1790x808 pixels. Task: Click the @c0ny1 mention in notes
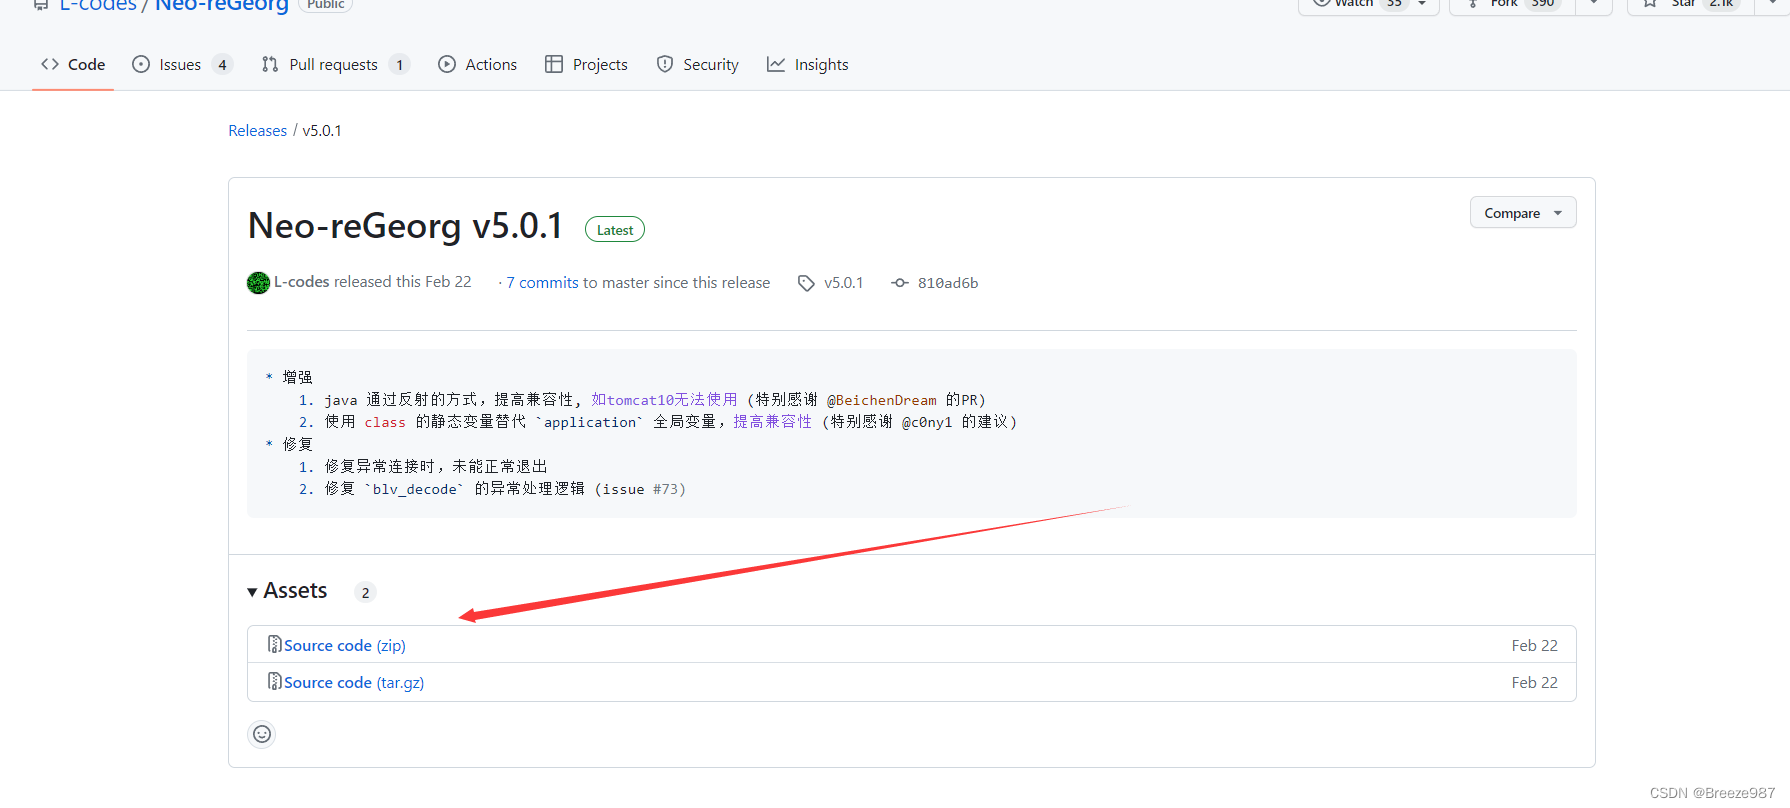(x=927, y=422)
